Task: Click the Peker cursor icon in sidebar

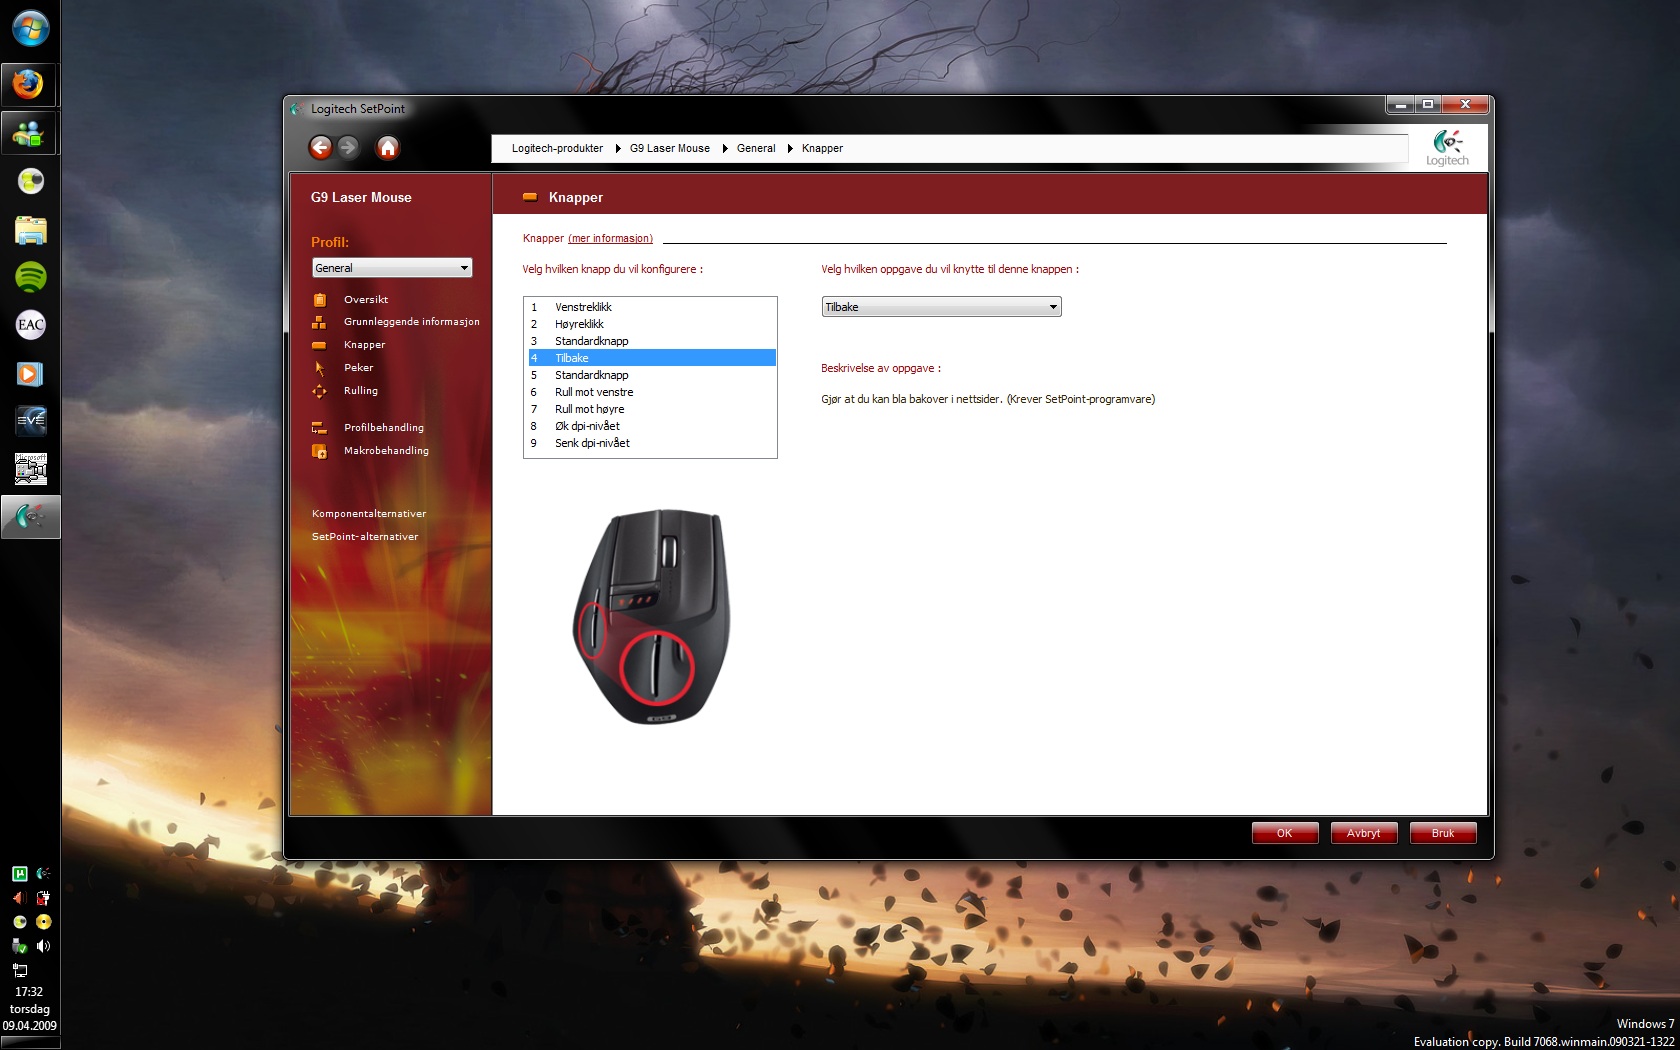Action: pos(319,368)
